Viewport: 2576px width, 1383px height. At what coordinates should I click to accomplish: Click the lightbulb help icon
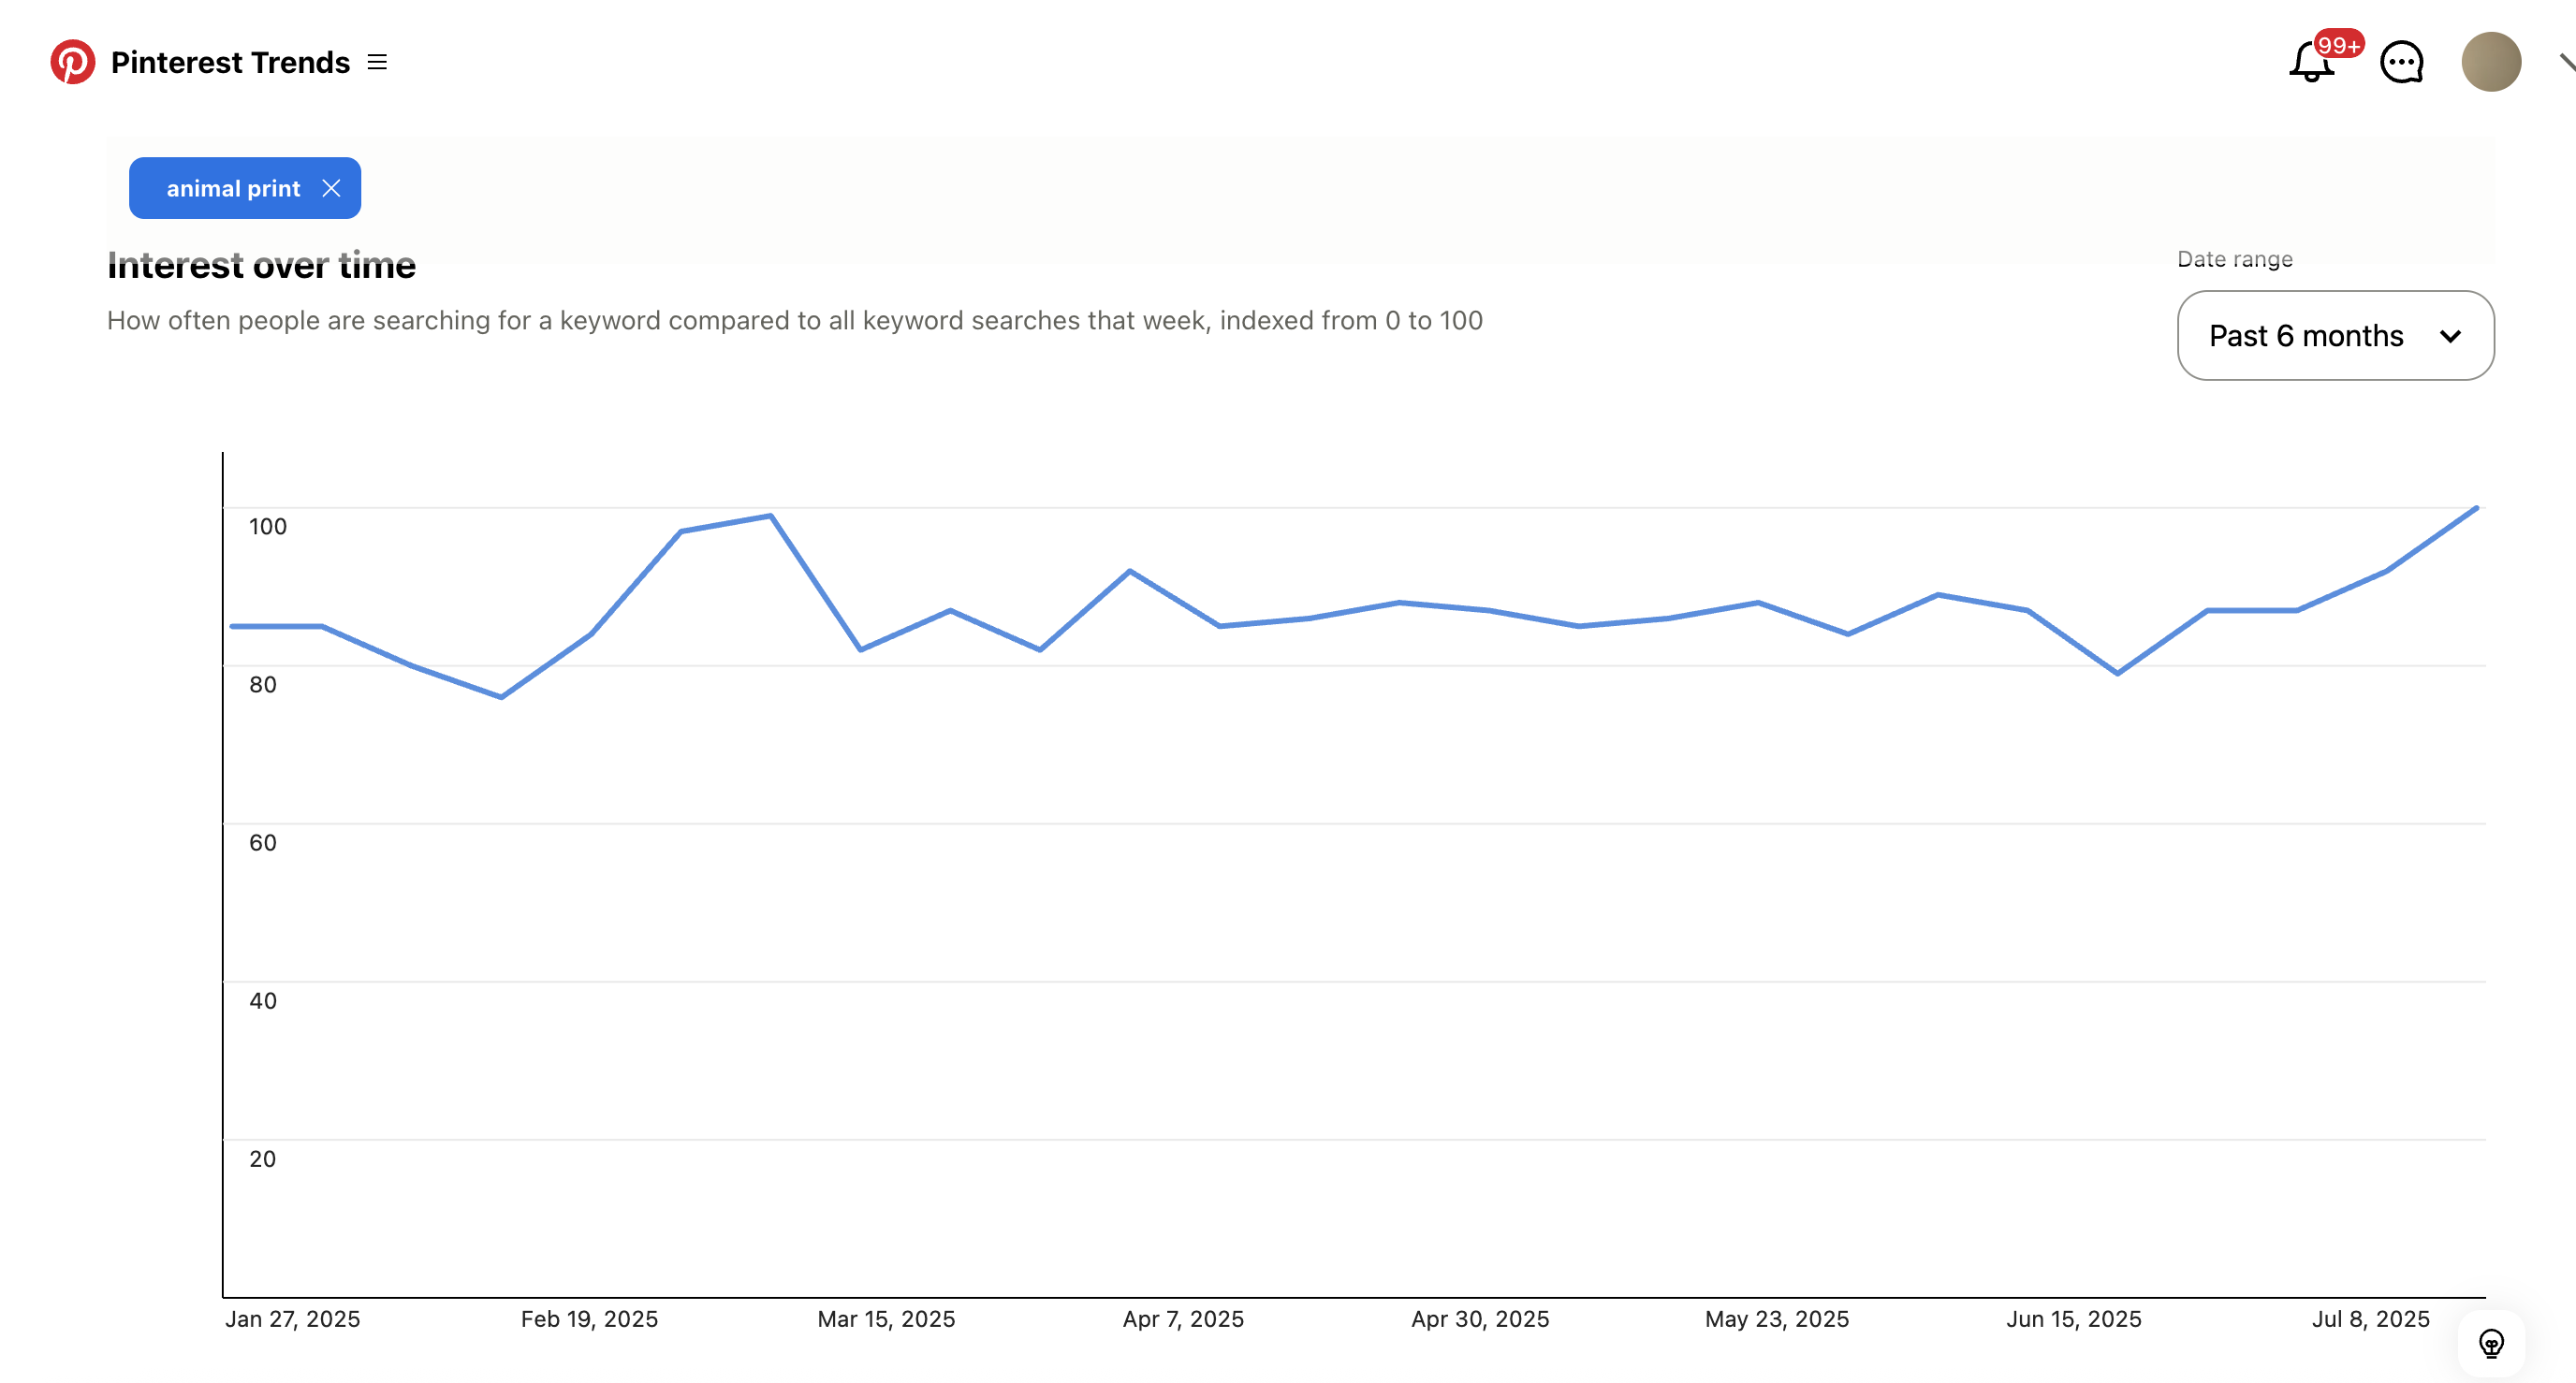[2491, 1343]
